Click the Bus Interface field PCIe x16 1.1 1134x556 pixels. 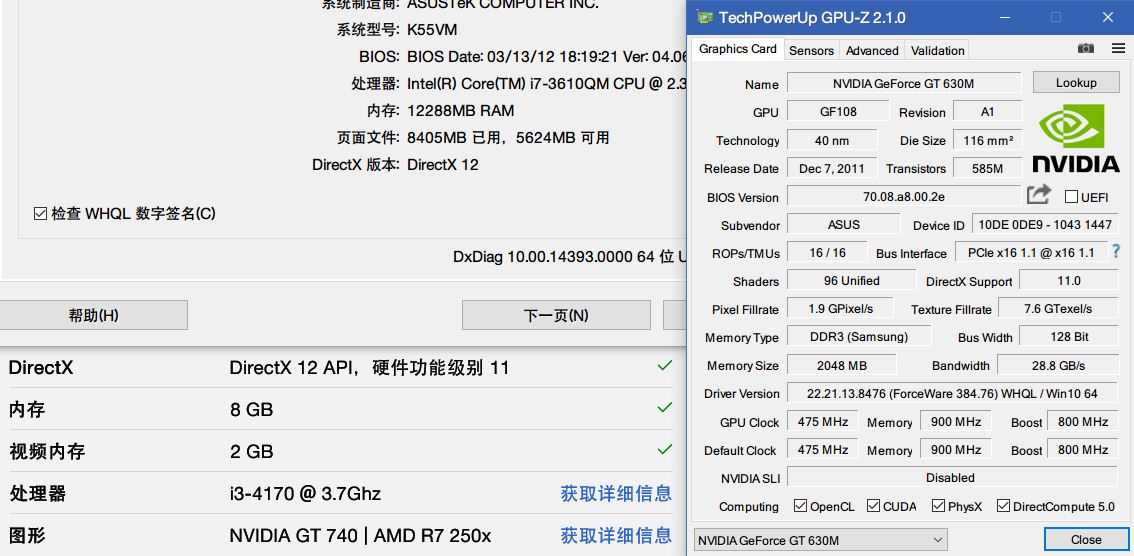click(x=1031, y=252)
